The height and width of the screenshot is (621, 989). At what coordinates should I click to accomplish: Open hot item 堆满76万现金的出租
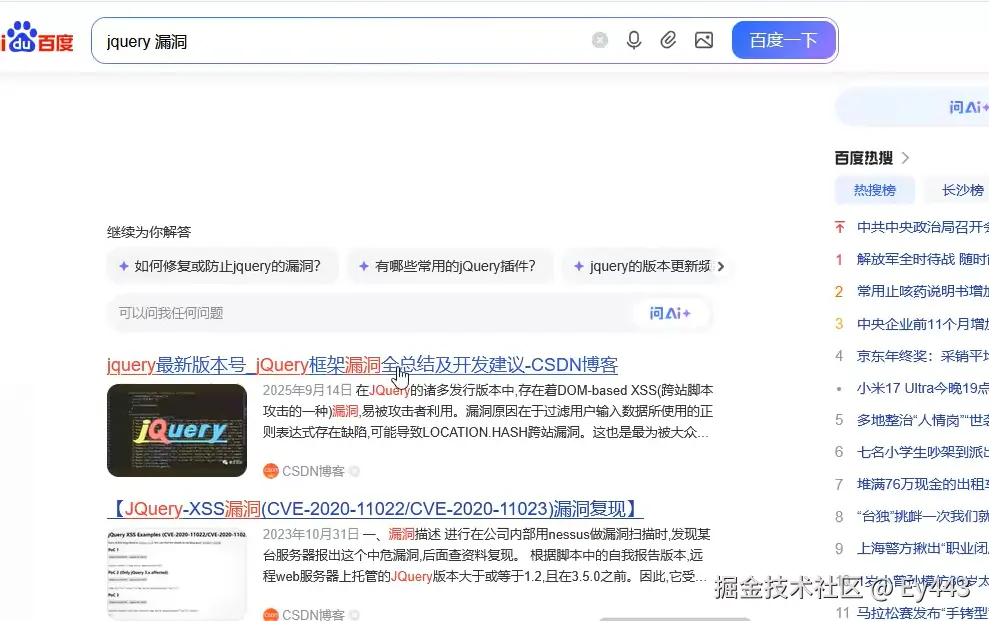pyautogui.click(x=922, y=484)
